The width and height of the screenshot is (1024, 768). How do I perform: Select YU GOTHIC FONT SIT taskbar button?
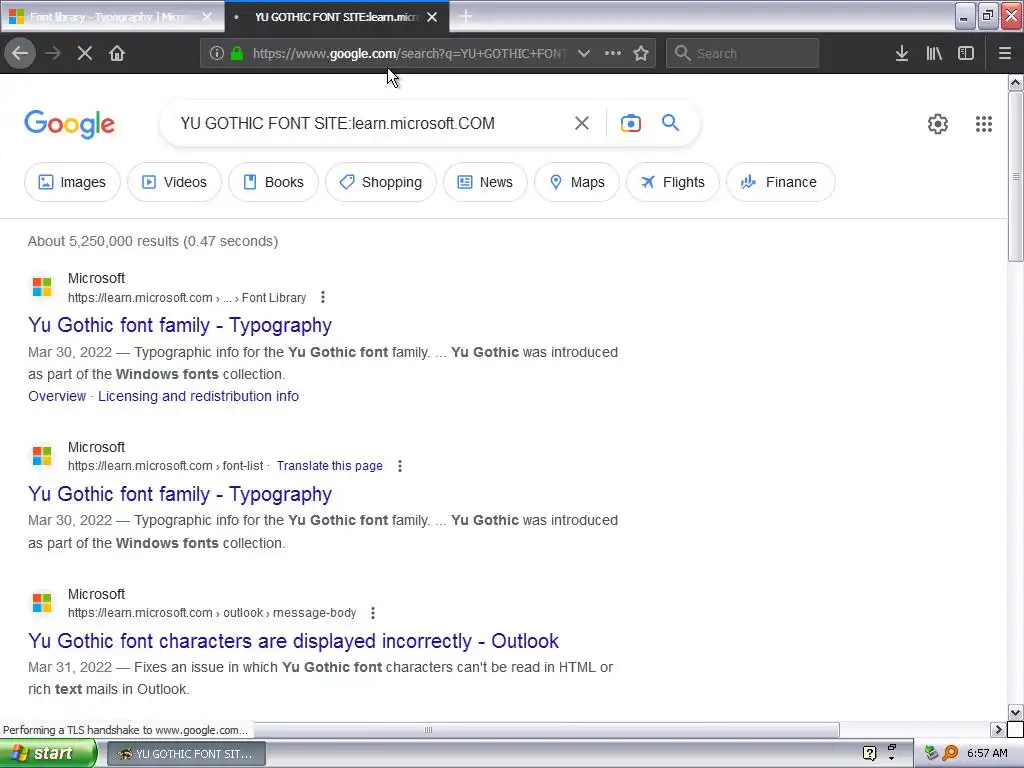[186, 754]
